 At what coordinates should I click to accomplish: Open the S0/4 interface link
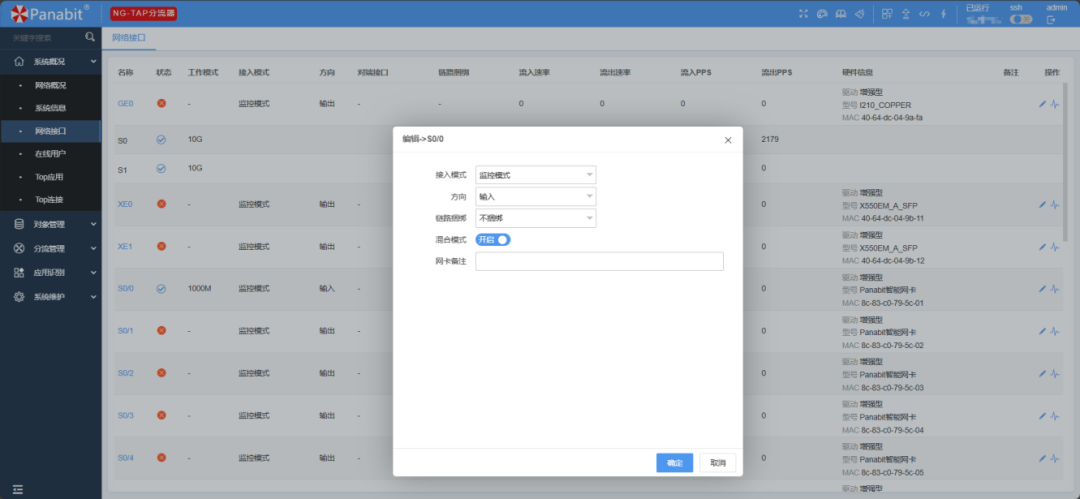[x=125, y=458]
